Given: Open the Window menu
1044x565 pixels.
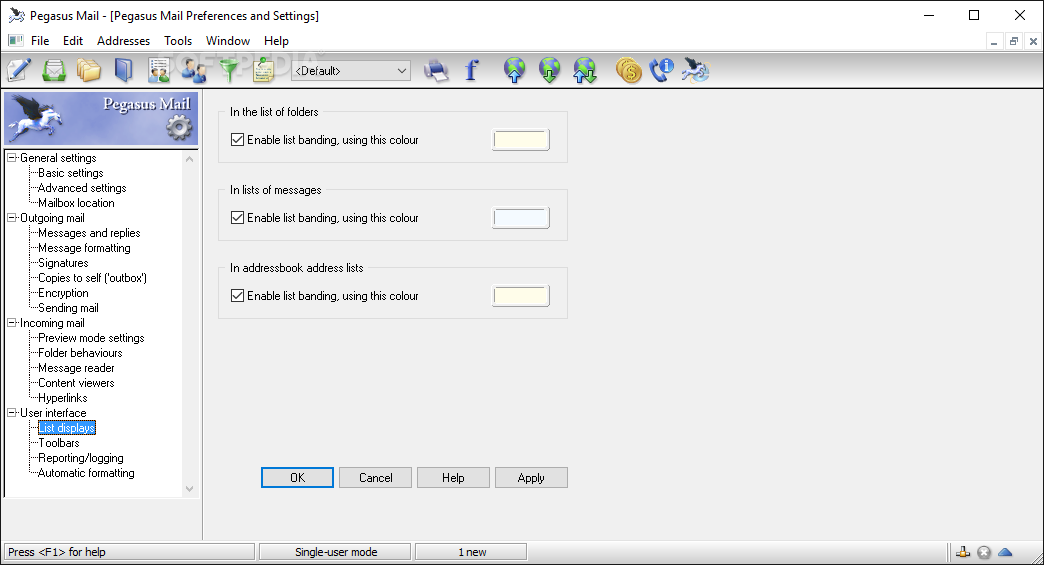Looking at the screenshot, I should [x=228, y=41].
